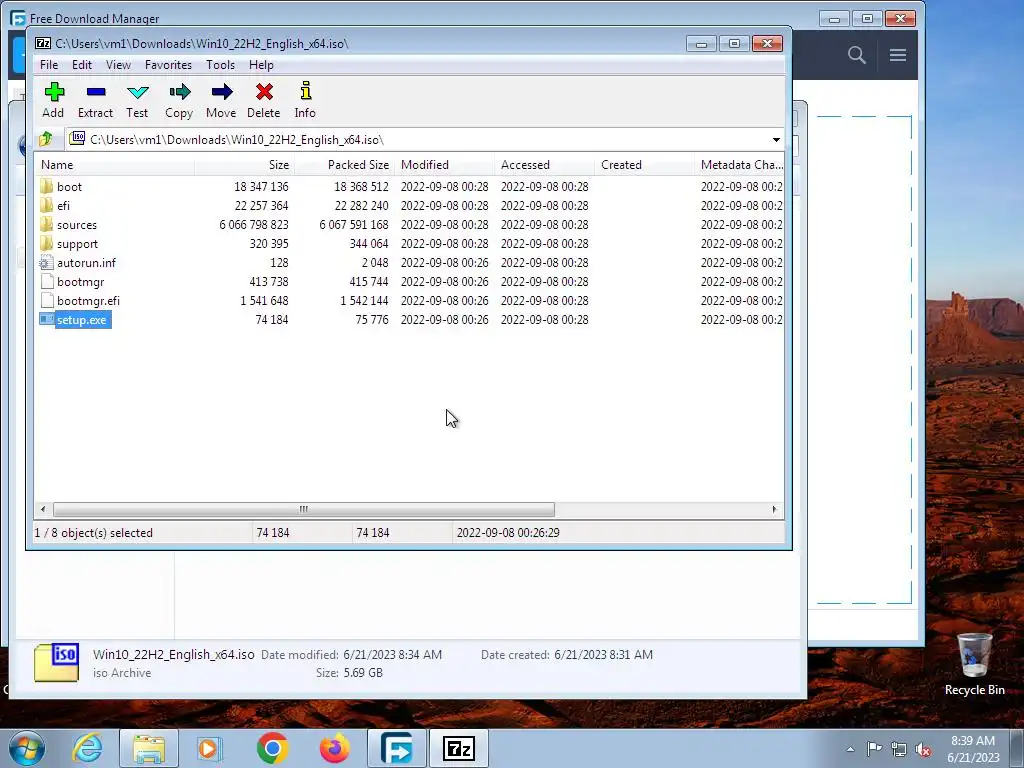Open the Edit menu in 7-Zip
The height and width of the screenshot is (768, 1024).
[82, 65]
